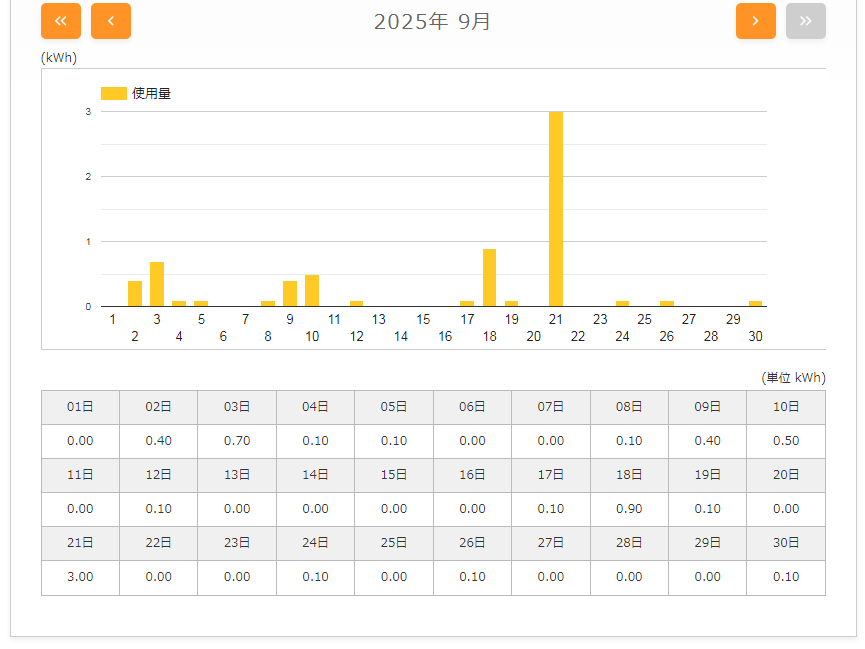Click the bar for day 2

click(x=135, y=293)
